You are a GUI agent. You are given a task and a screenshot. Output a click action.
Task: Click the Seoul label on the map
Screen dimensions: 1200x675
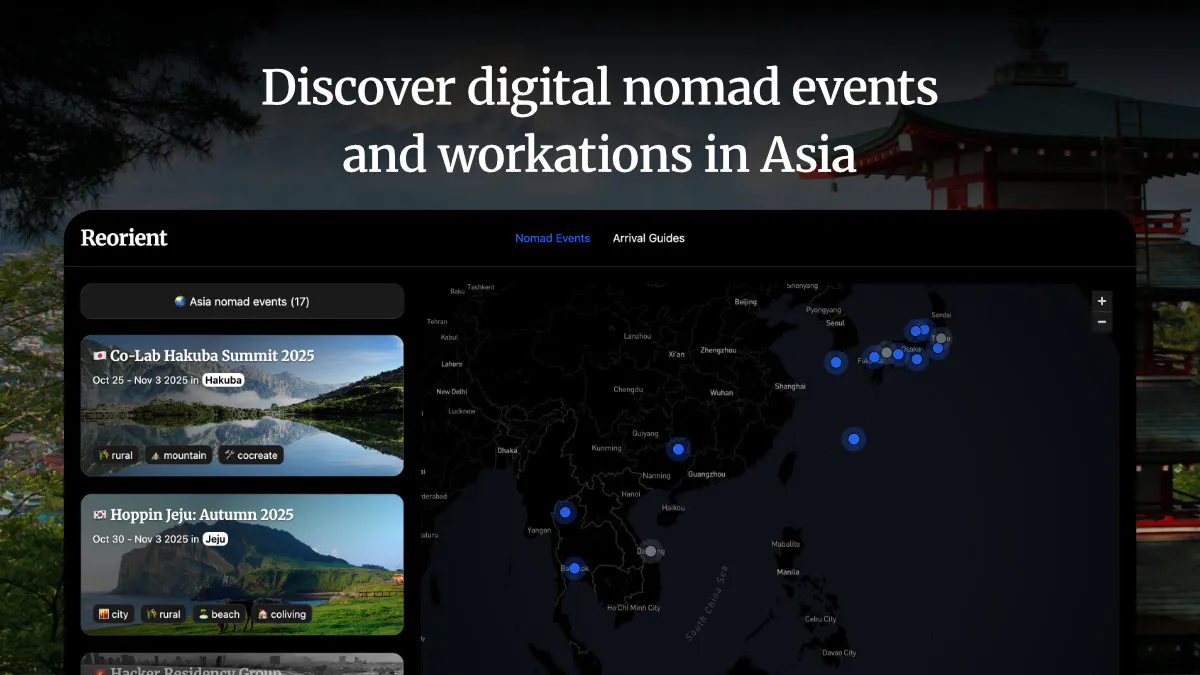tap(835, 323)
